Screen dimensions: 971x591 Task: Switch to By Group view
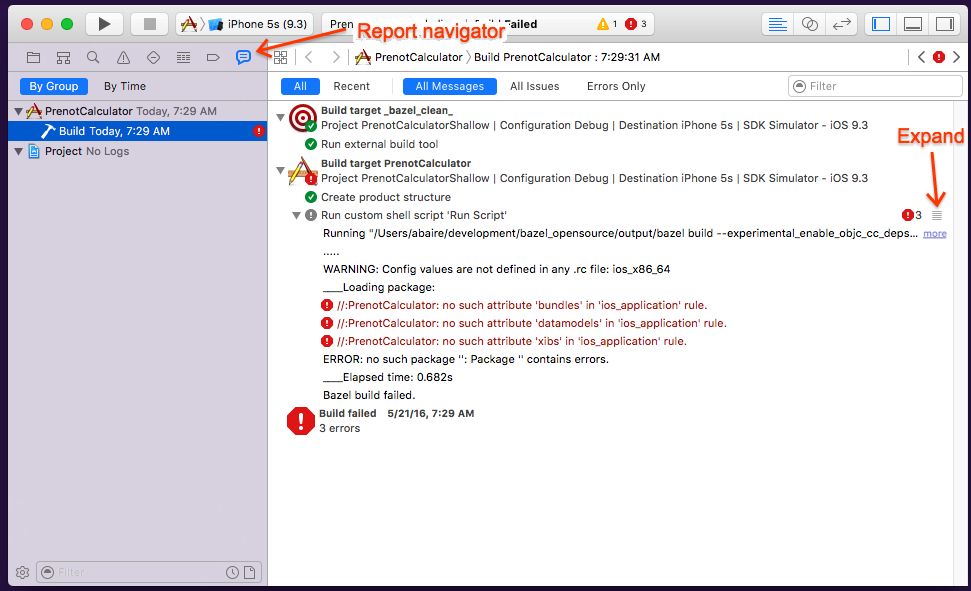(x=54, y=86)
